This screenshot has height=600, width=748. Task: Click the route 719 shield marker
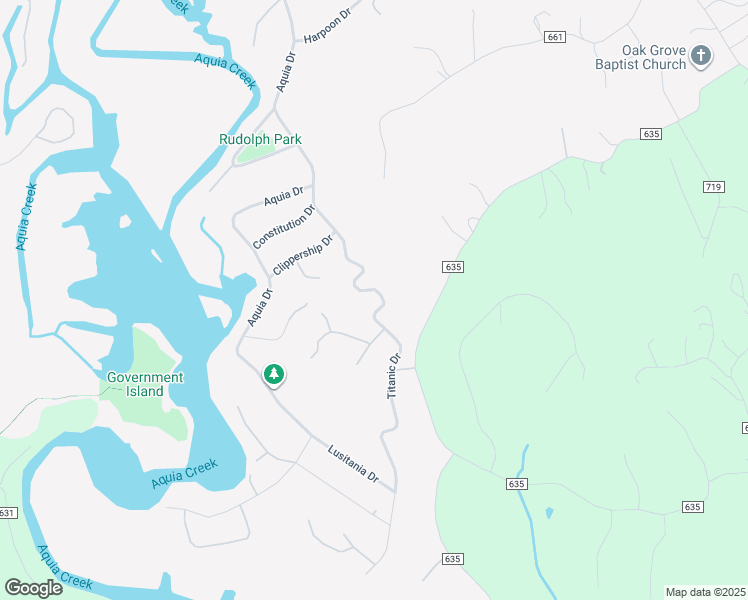pos(714,186)
